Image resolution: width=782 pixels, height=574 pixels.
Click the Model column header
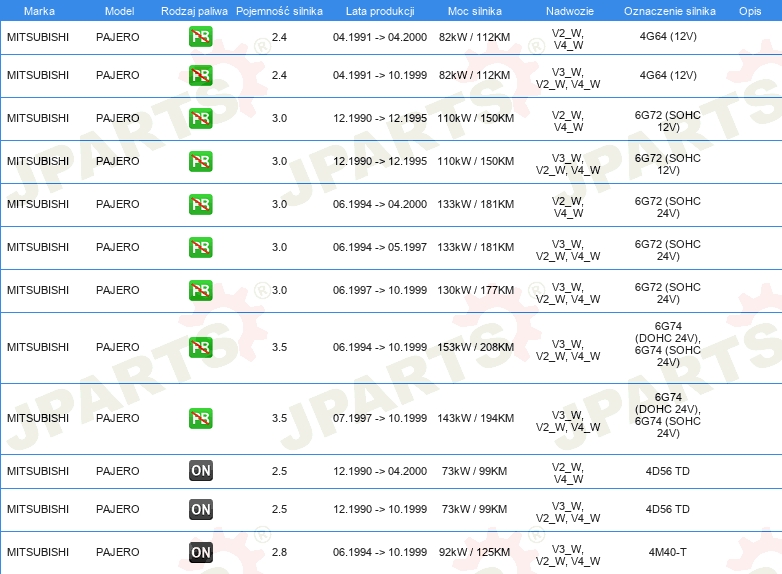click(x=119, y=11)
